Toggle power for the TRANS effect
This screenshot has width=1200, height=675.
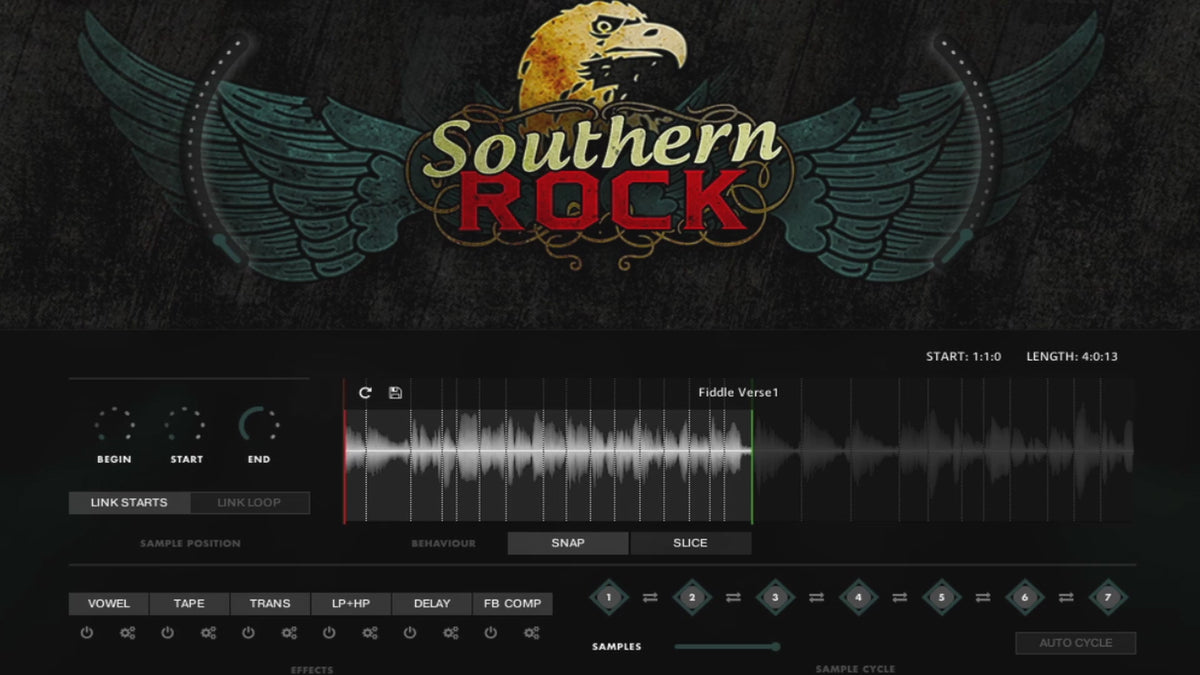[248, 633]
